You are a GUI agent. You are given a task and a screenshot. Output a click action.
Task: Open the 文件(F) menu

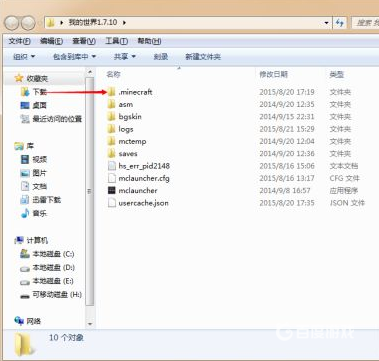20,41
